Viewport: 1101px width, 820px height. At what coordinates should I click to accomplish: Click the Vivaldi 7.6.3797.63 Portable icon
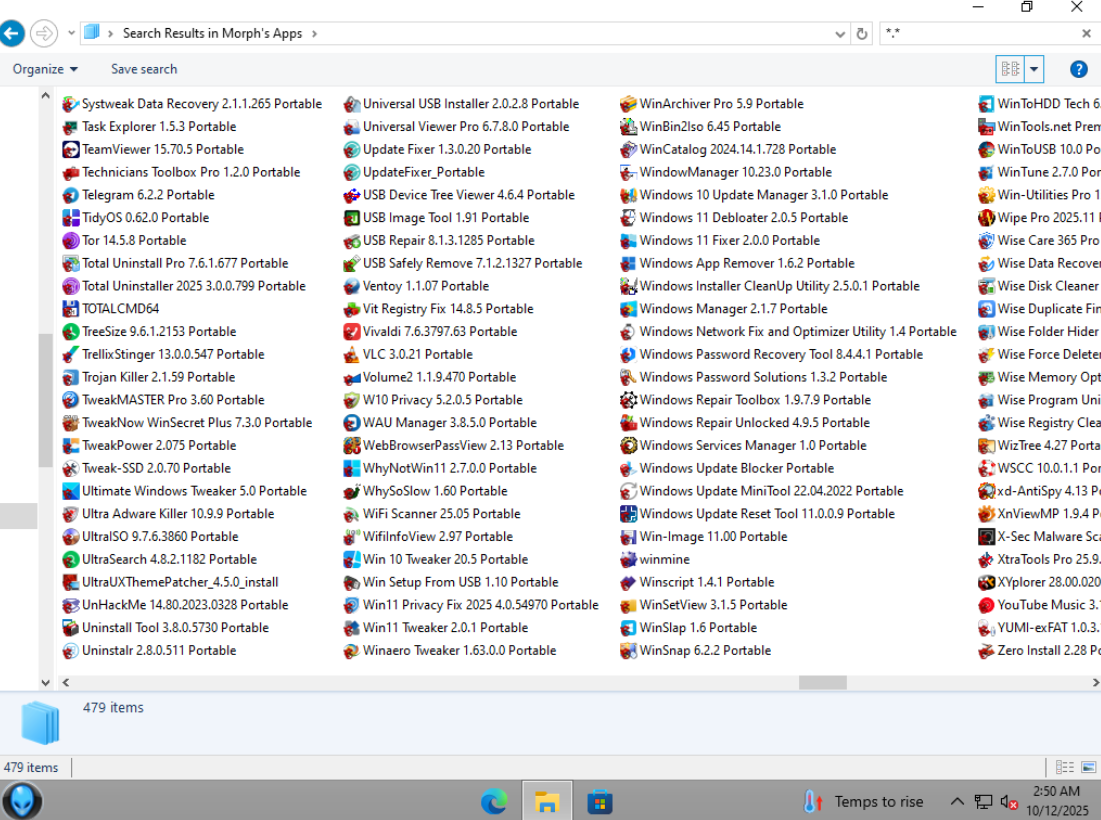[x=351, y=331]
